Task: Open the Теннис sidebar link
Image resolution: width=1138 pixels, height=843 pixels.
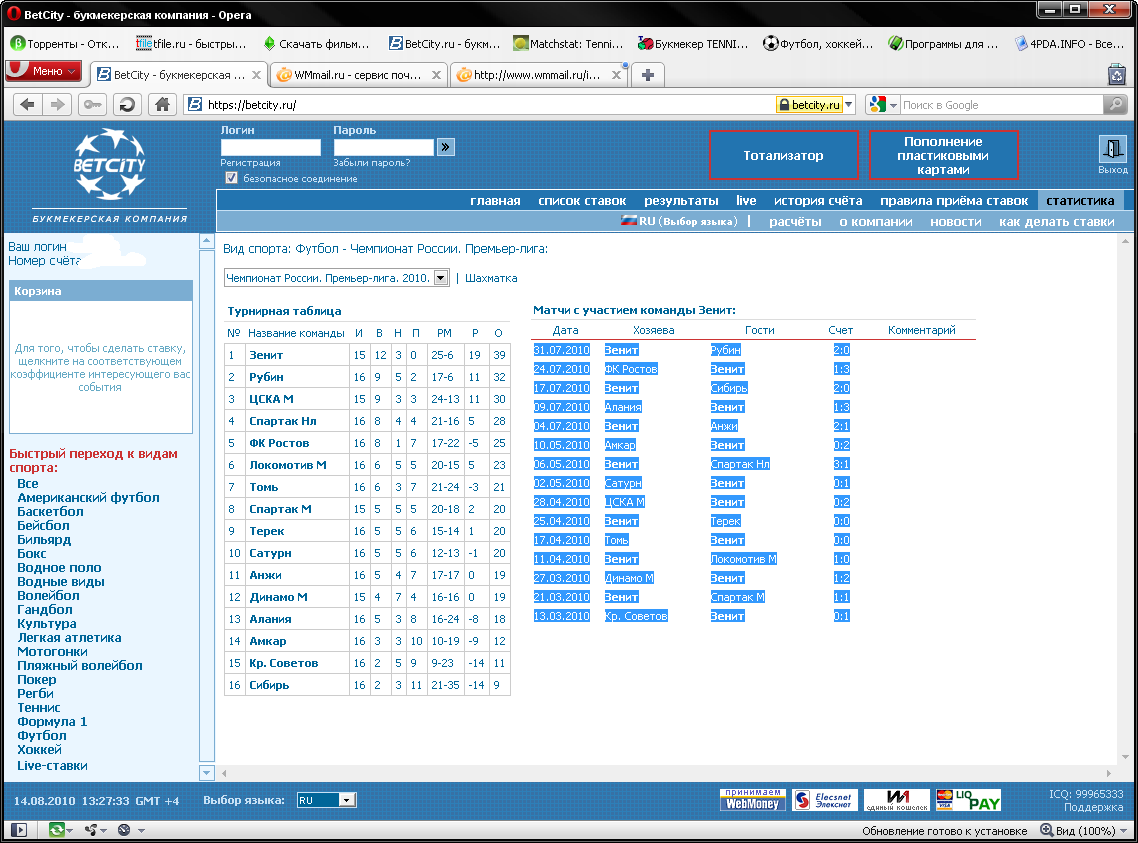Action: 38,707
